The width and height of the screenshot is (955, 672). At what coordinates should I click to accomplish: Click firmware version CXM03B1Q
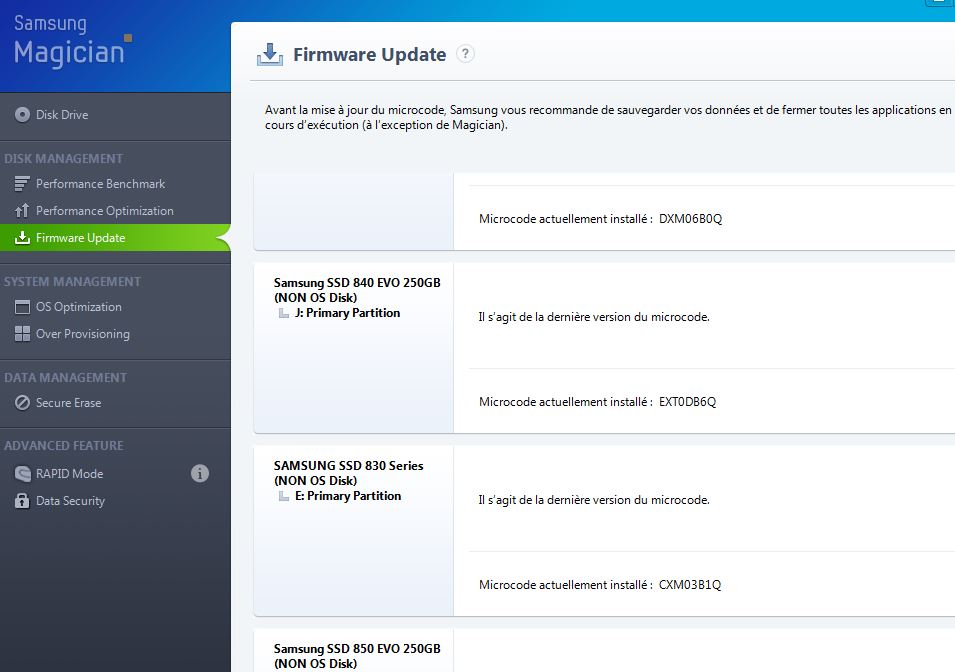(690, 585)
